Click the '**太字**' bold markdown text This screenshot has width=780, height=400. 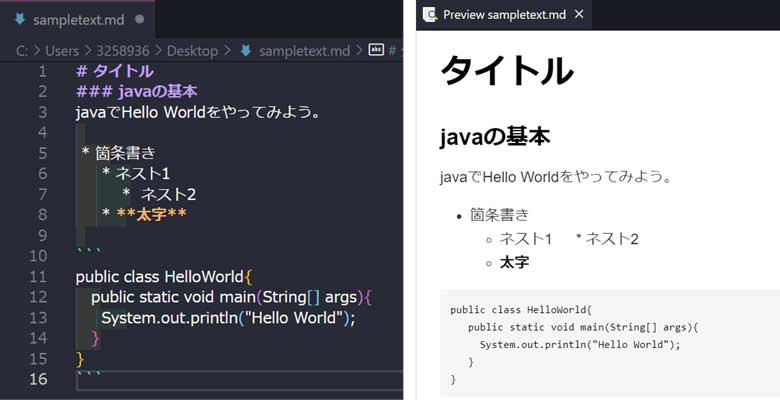point(152,214)
